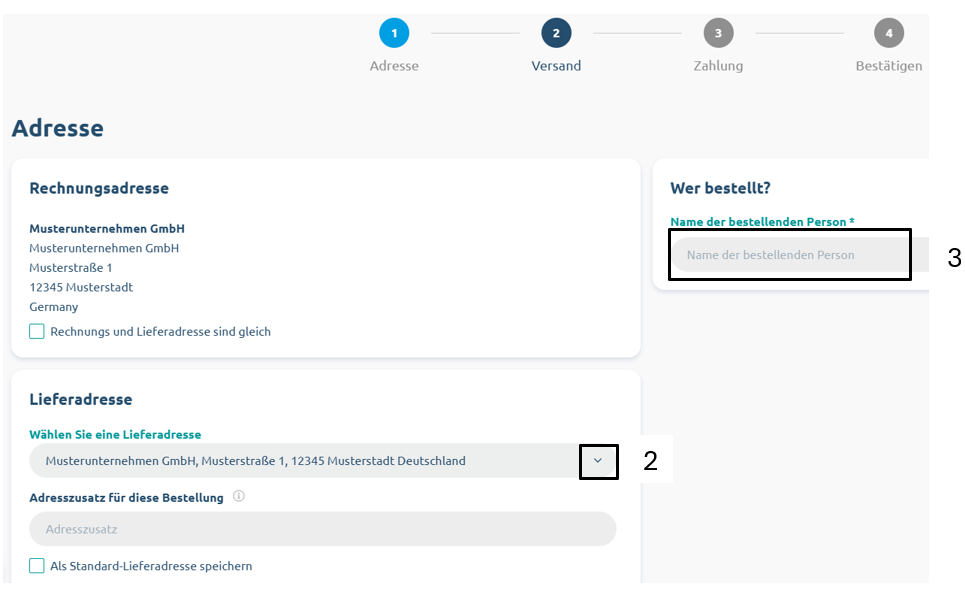
Task: Click the step 2 circle icon
Action: pyautogui.click(x=556, y=33)
